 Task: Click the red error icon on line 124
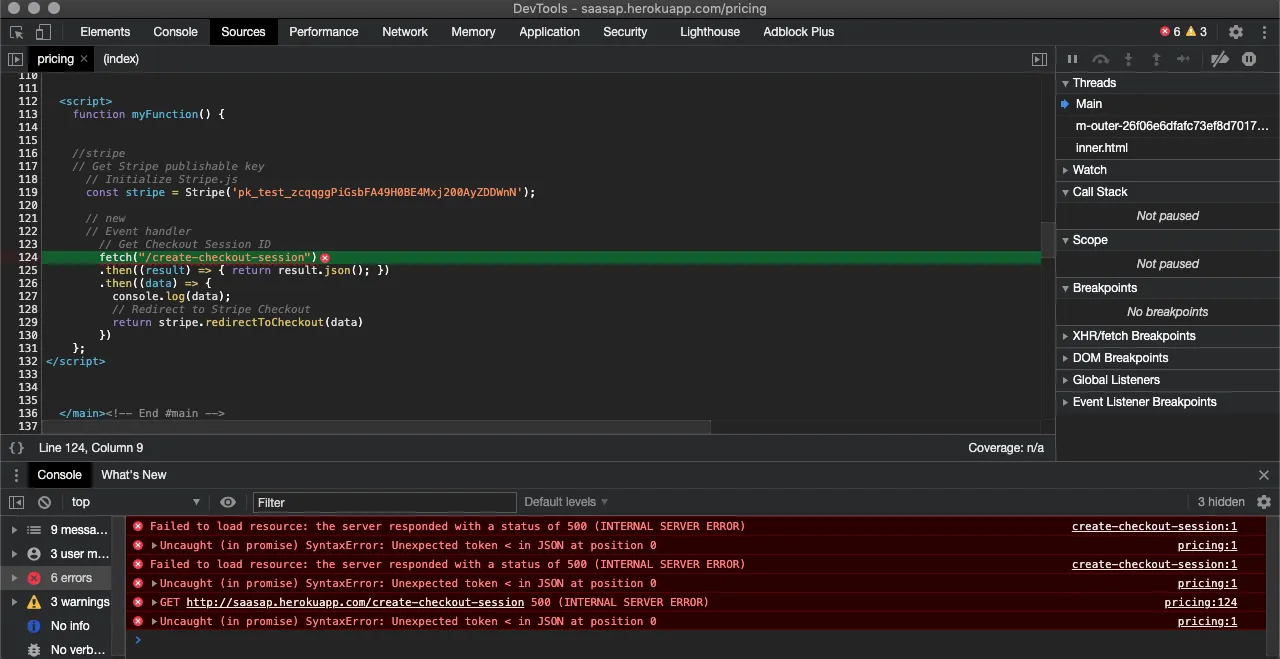point(325,258)
